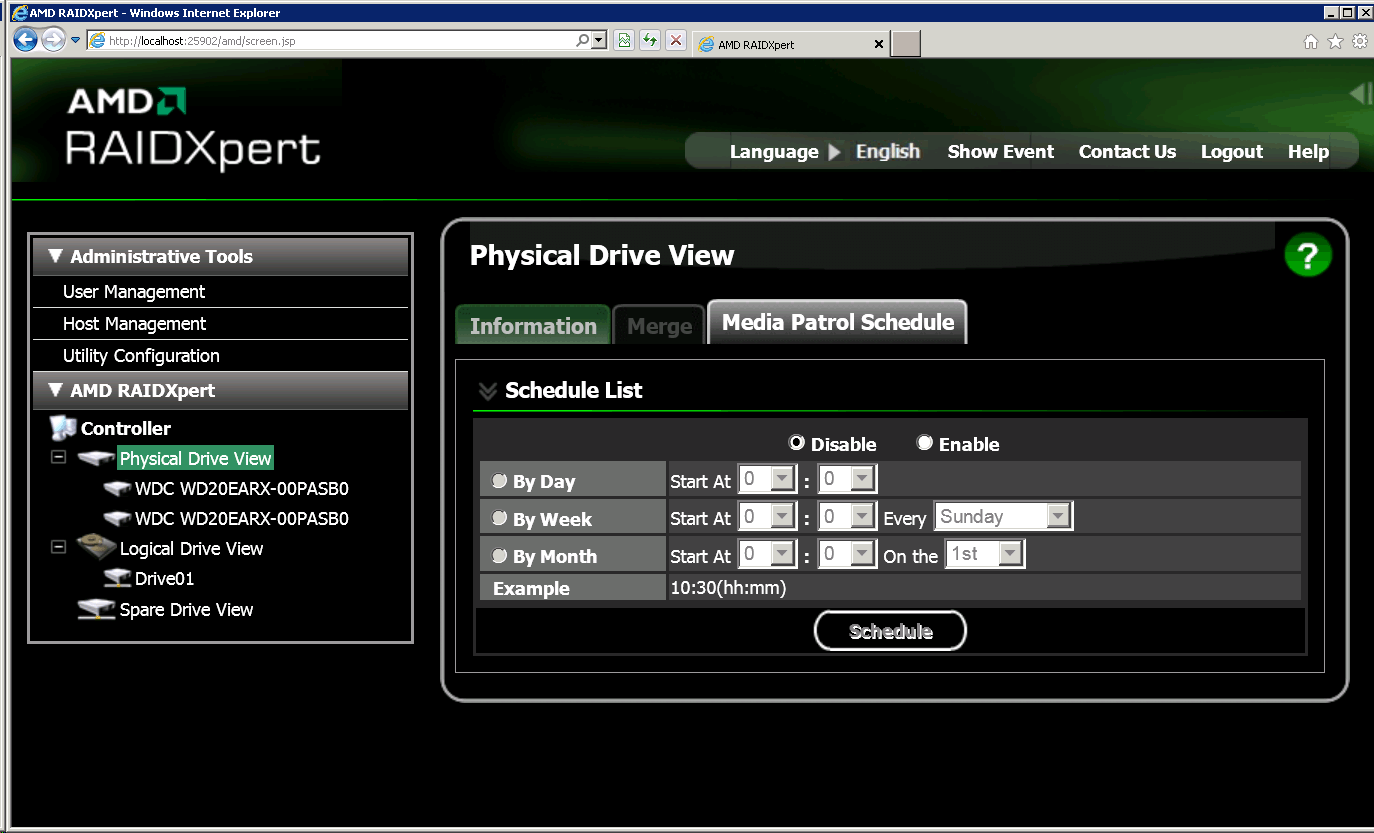Image resolution: width=1374 pixels, height=833 pixels.
Task: Open User Management
Action: [x=134, y=291]
